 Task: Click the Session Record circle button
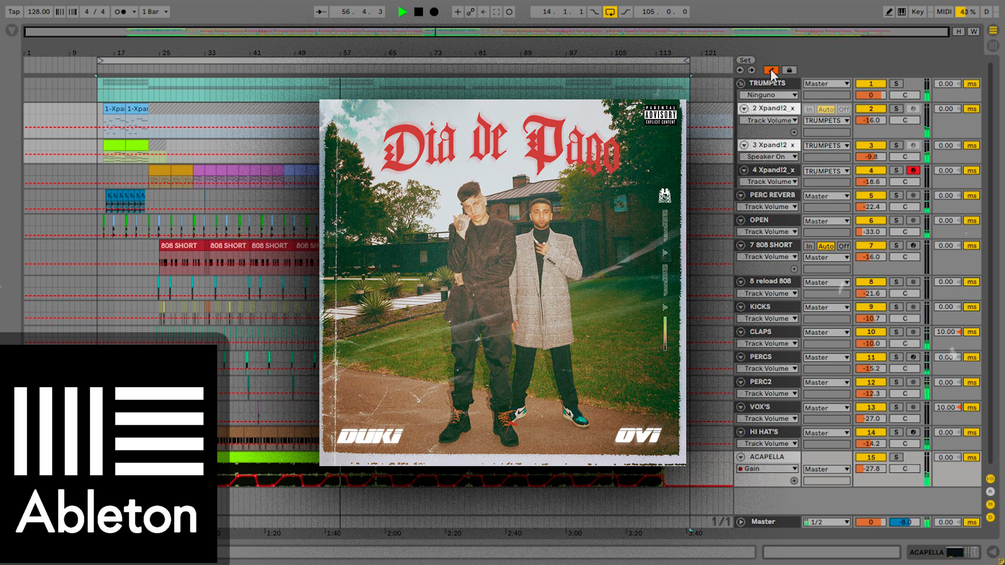(x=510, y=12)
